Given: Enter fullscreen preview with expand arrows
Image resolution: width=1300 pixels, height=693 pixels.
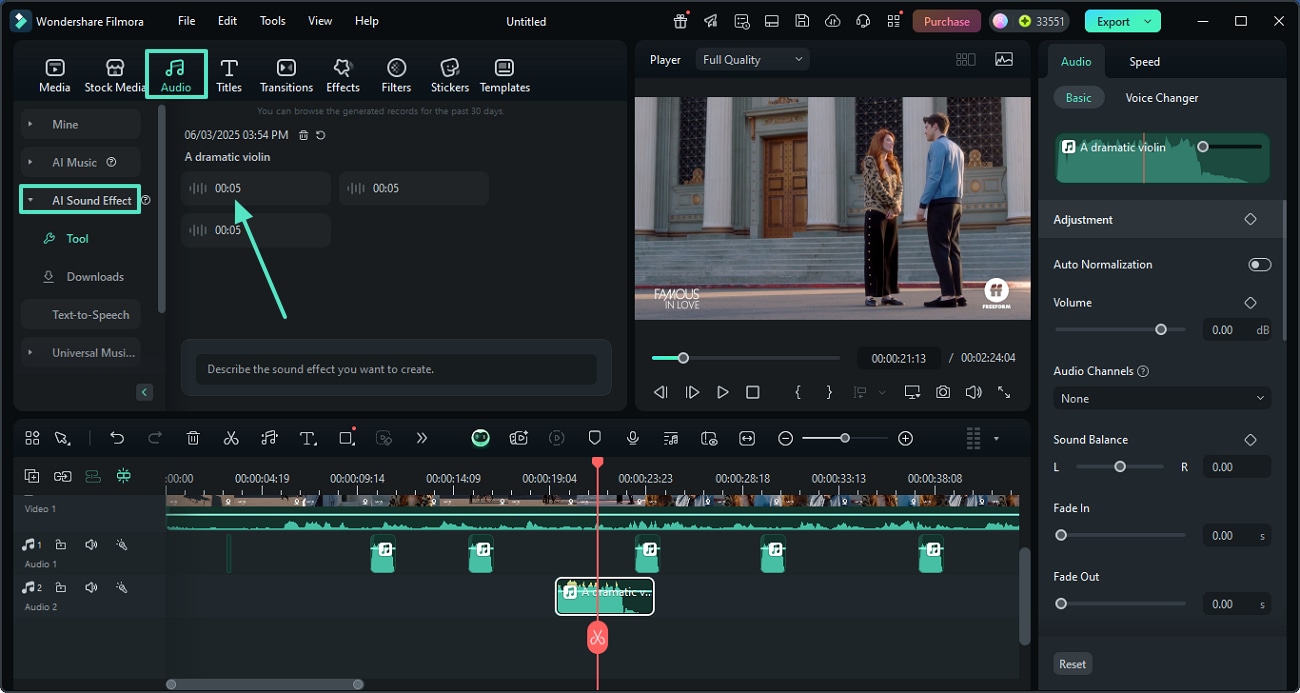Looking at the screenshot, I should [x=1004, y=392].
